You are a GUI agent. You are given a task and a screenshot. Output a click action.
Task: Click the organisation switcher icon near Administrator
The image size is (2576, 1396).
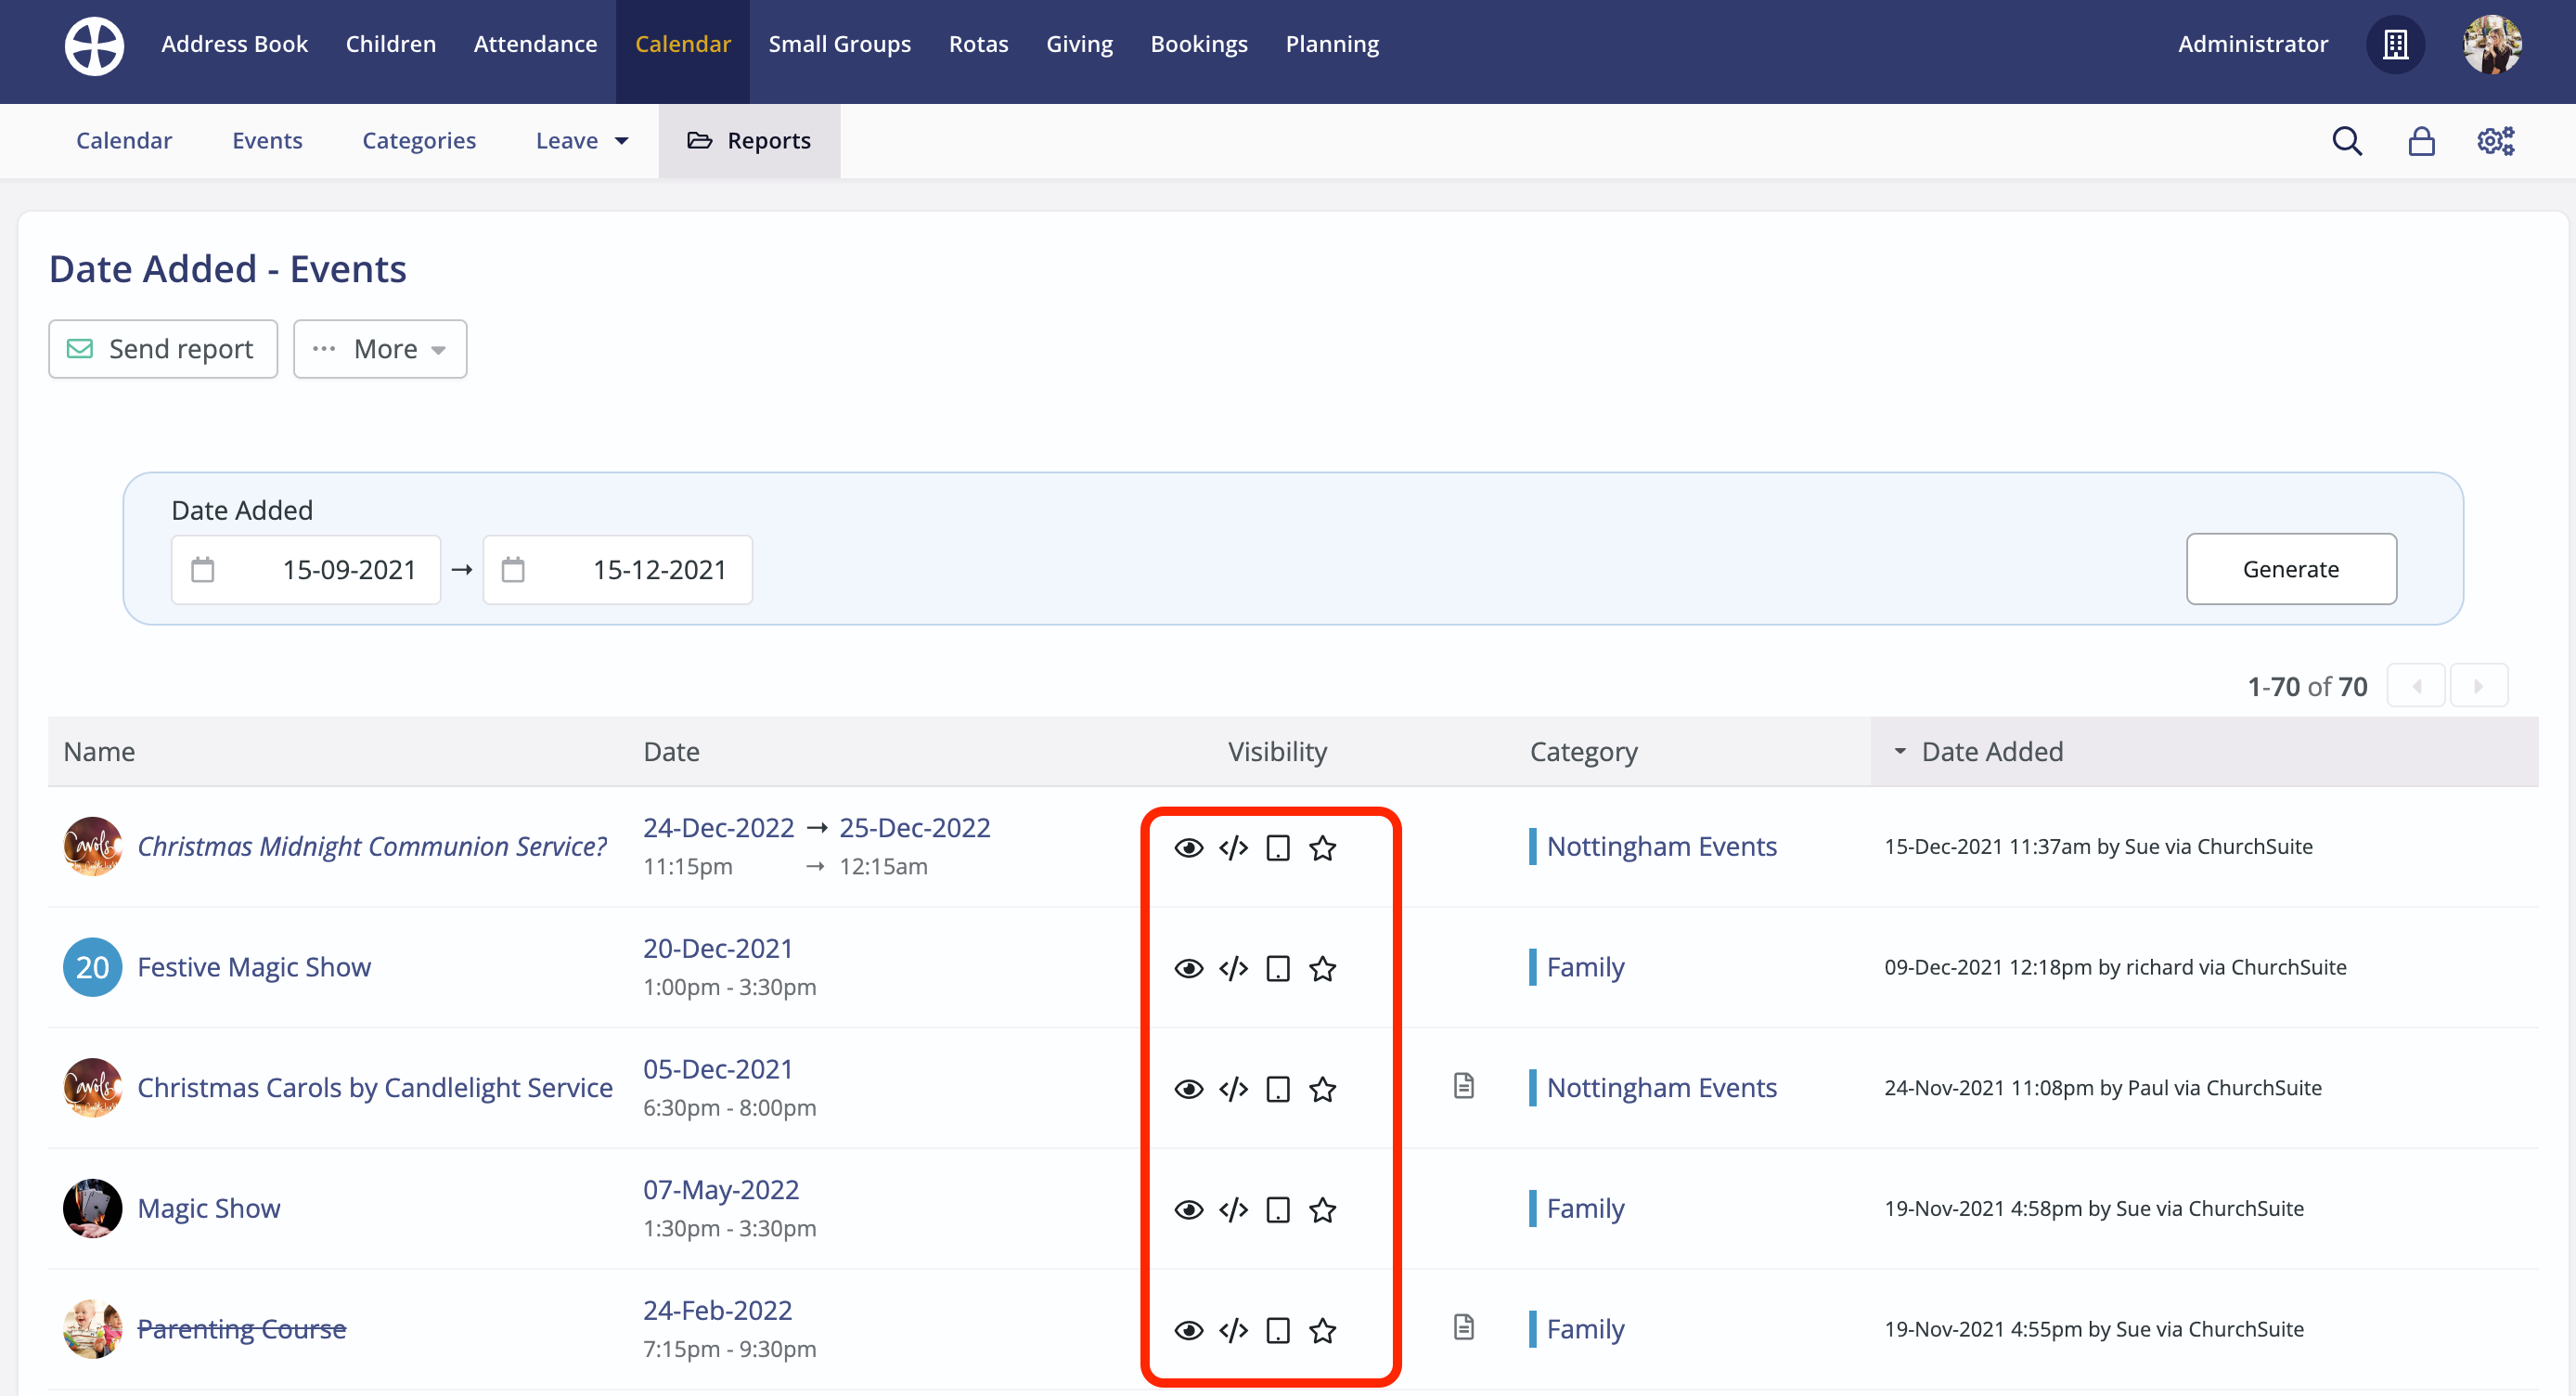pos(2396,44)
